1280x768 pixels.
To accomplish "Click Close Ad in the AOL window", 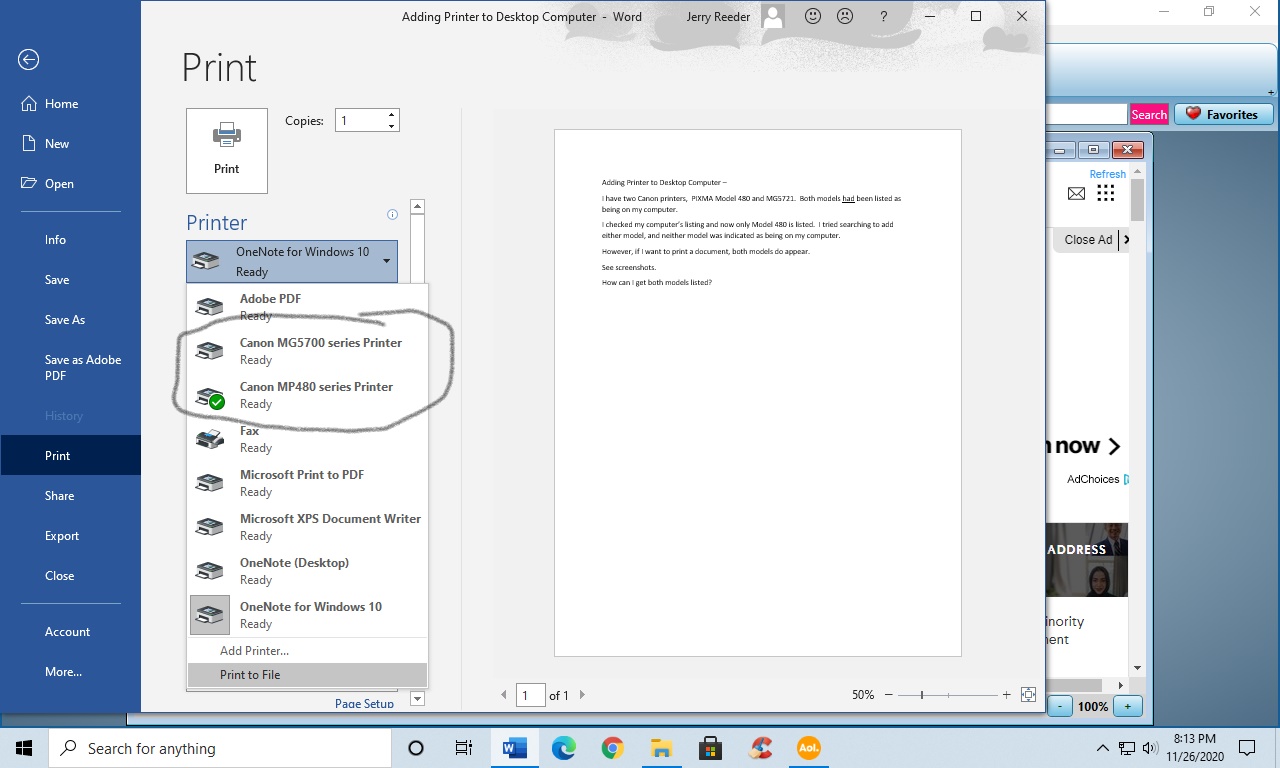I will click(x=1088, y=240).
